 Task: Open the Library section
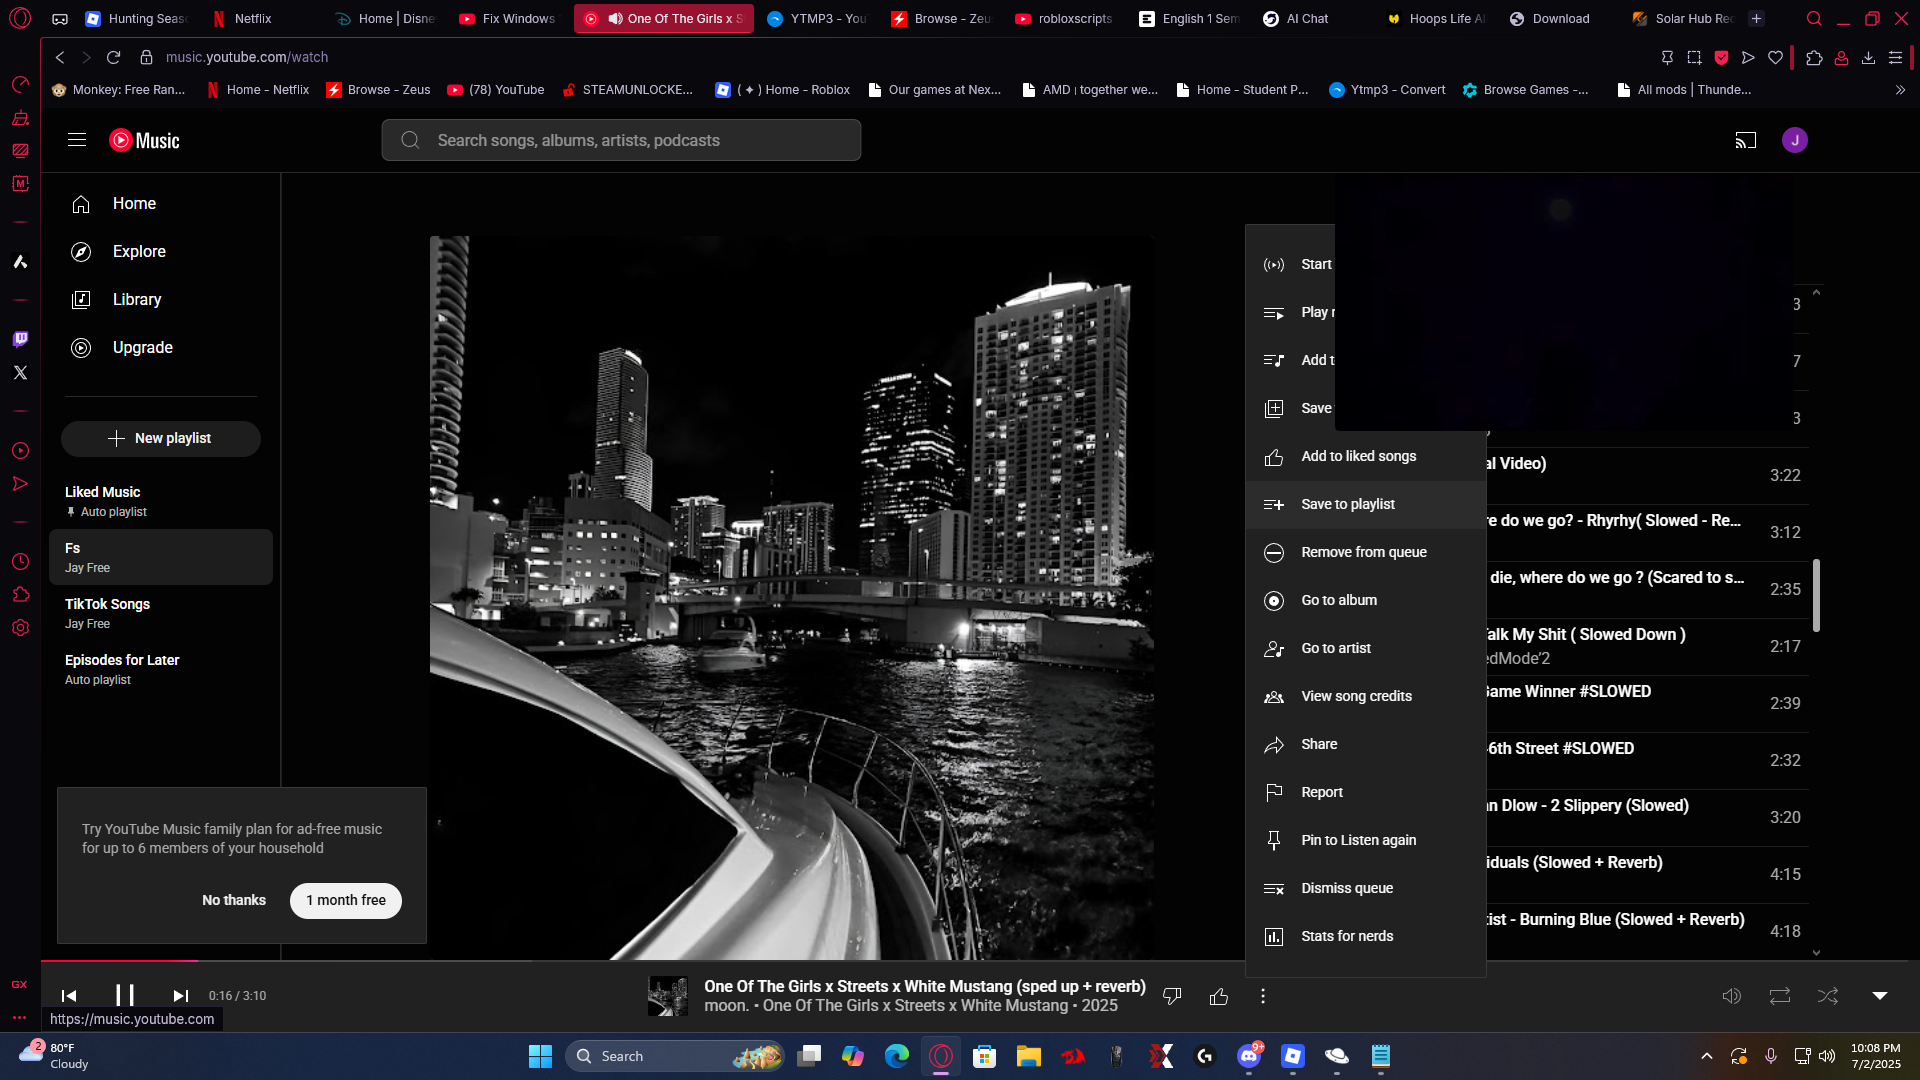(x=161, y=300)
